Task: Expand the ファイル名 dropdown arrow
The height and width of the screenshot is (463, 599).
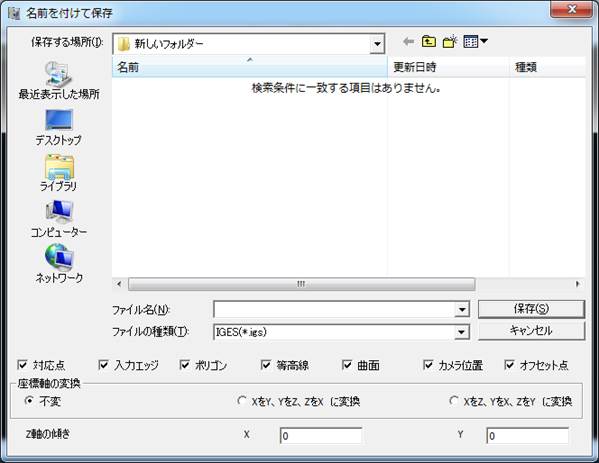Action: point(462,309)
